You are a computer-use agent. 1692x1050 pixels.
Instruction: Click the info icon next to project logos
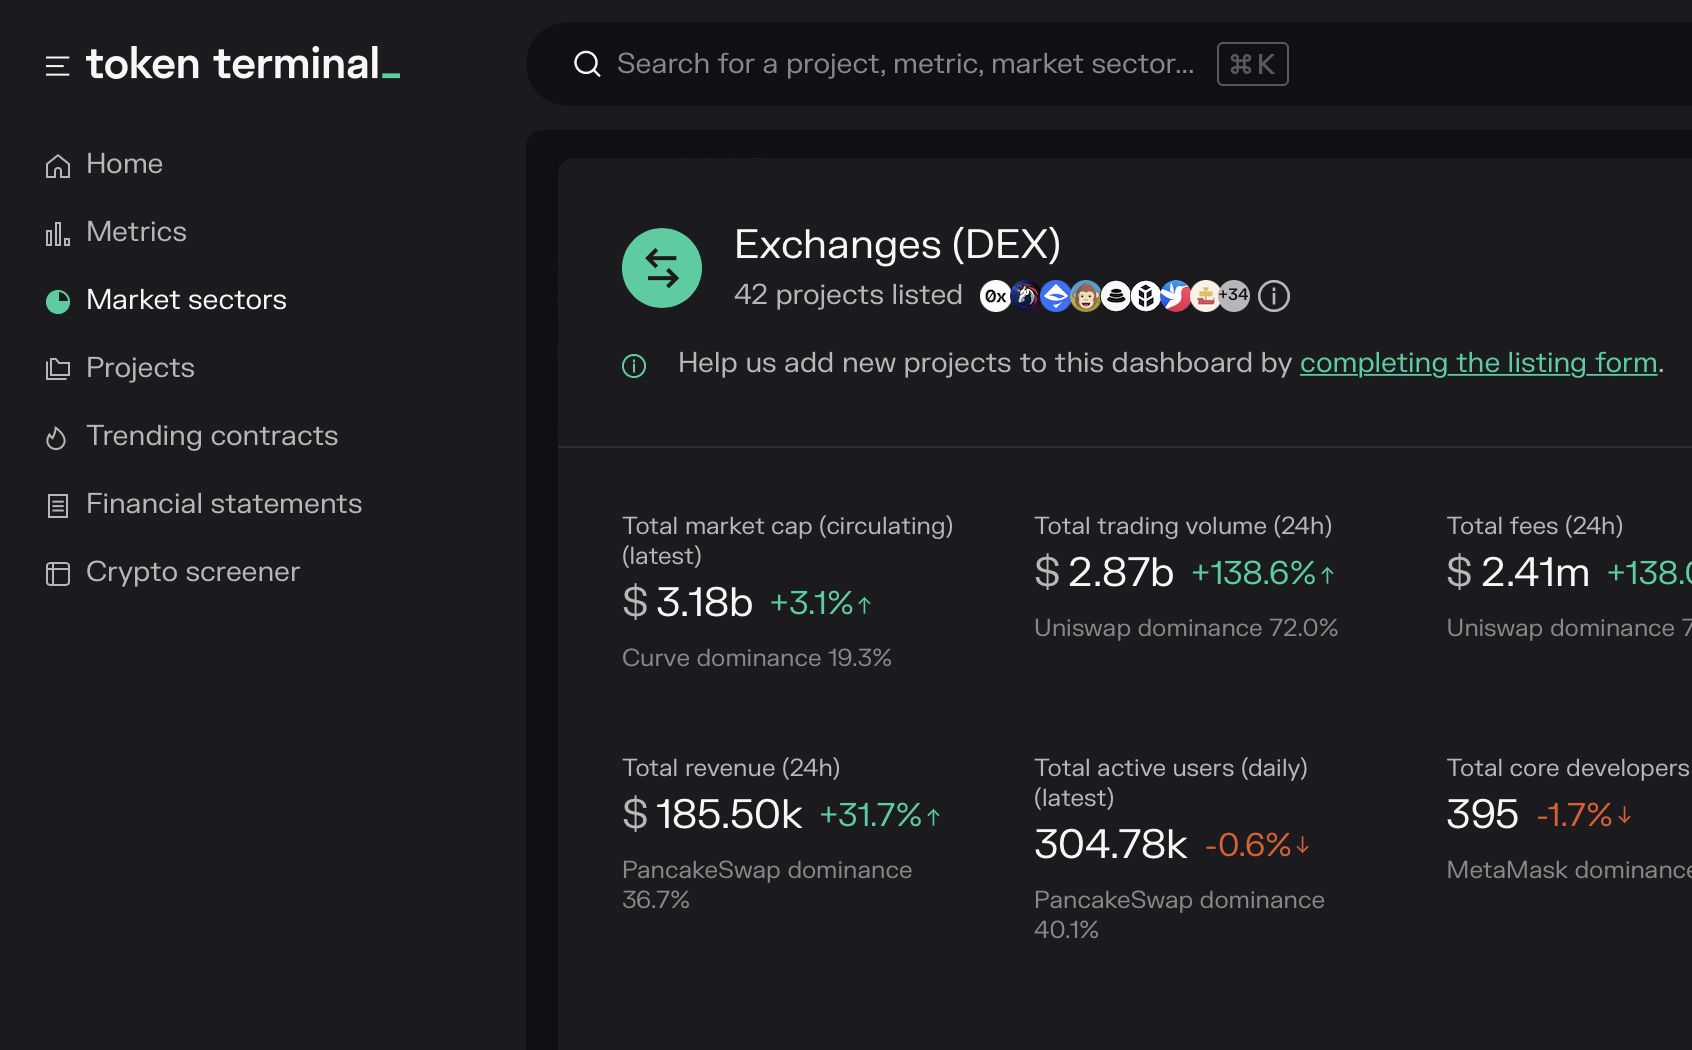(x=1273, y=296)
